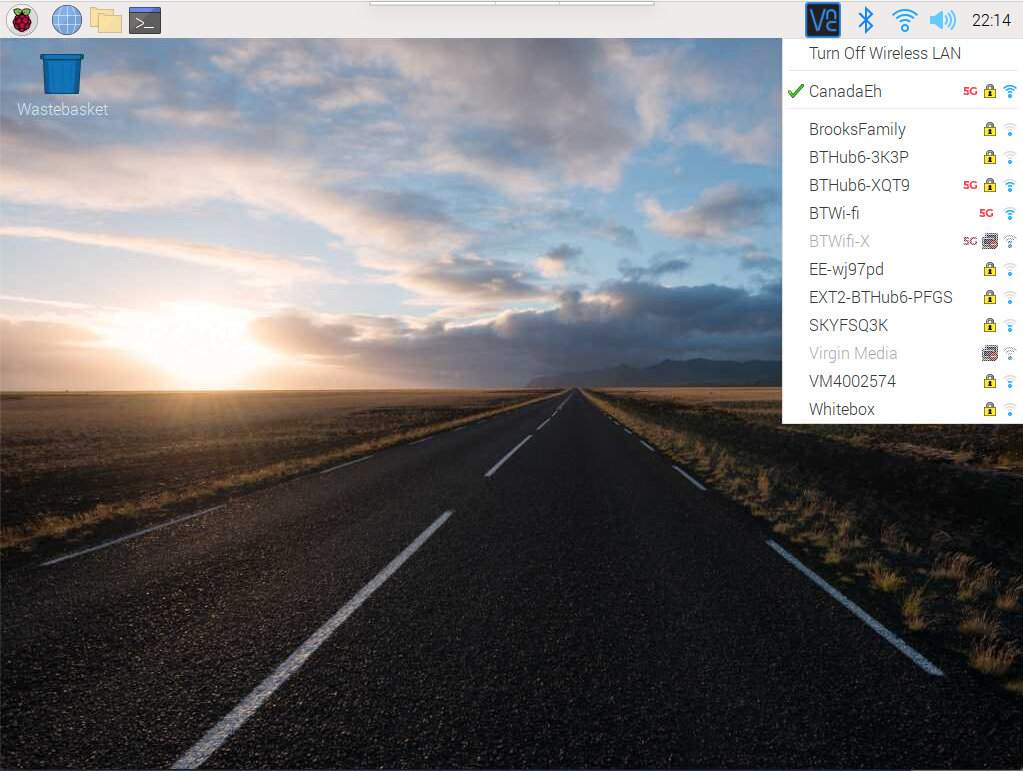The width and height of the screenshot is (1023, 771).
Task: Pick the EE-wj97pd wireless network
Action: (902, 269)
